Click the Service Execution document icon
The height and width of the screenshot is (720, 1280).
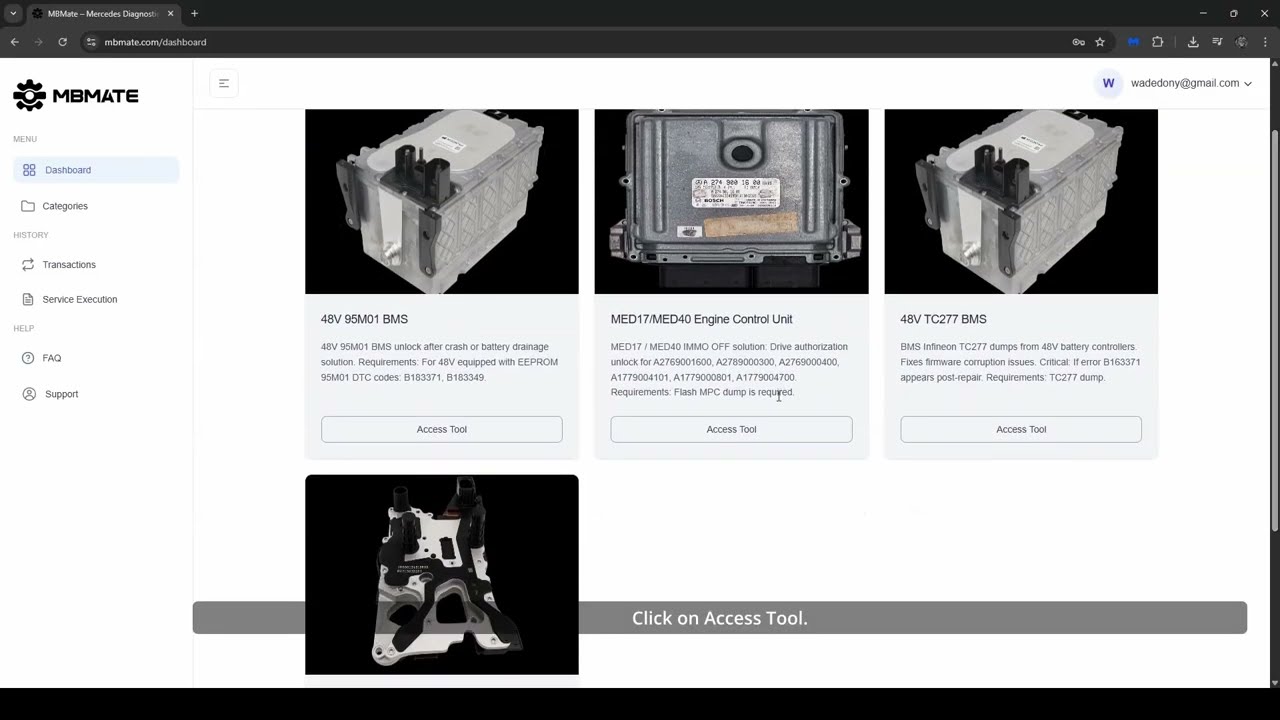click(28, 299)
